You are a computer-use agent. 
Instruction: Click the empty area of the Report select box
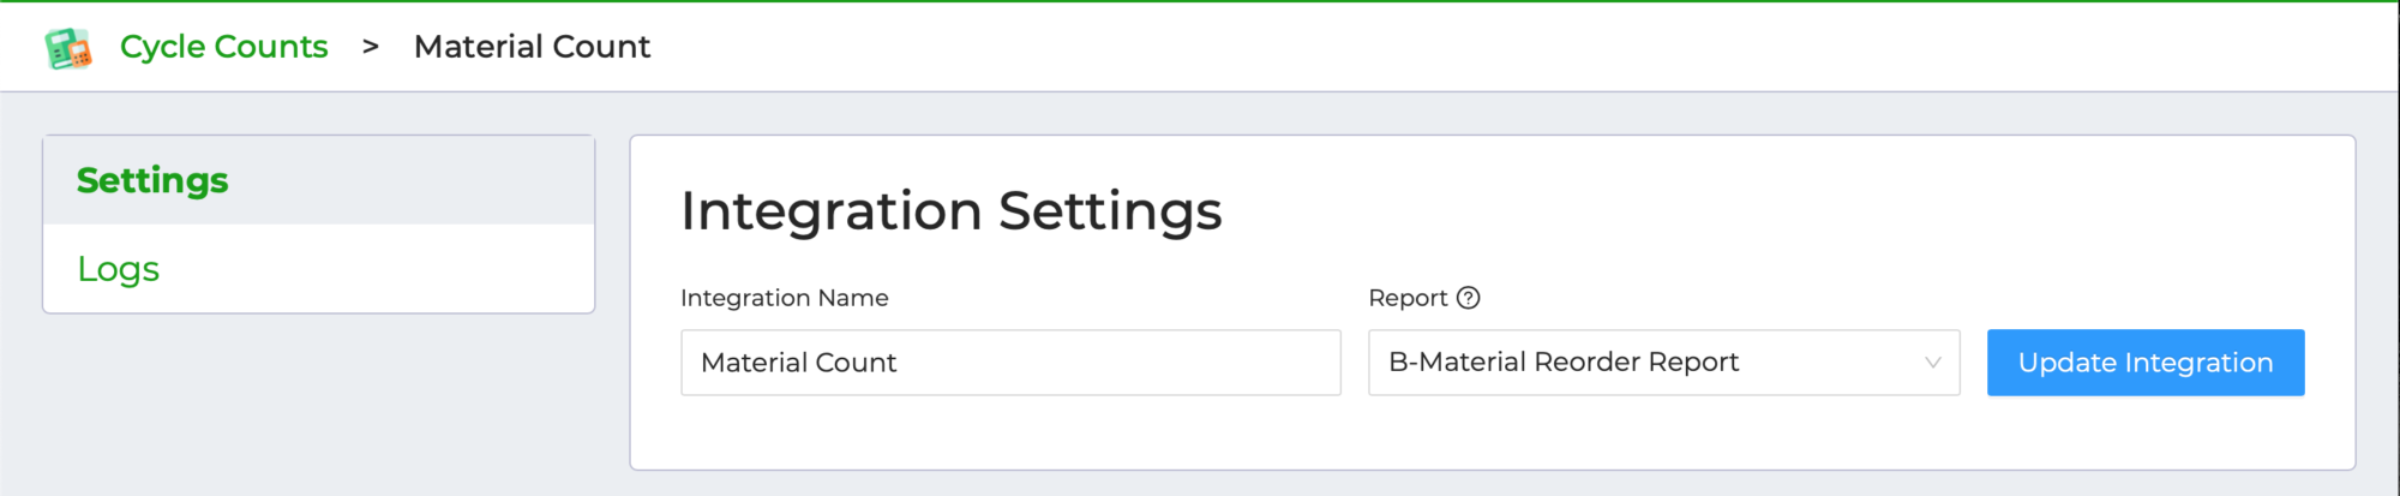[1830, 363]
